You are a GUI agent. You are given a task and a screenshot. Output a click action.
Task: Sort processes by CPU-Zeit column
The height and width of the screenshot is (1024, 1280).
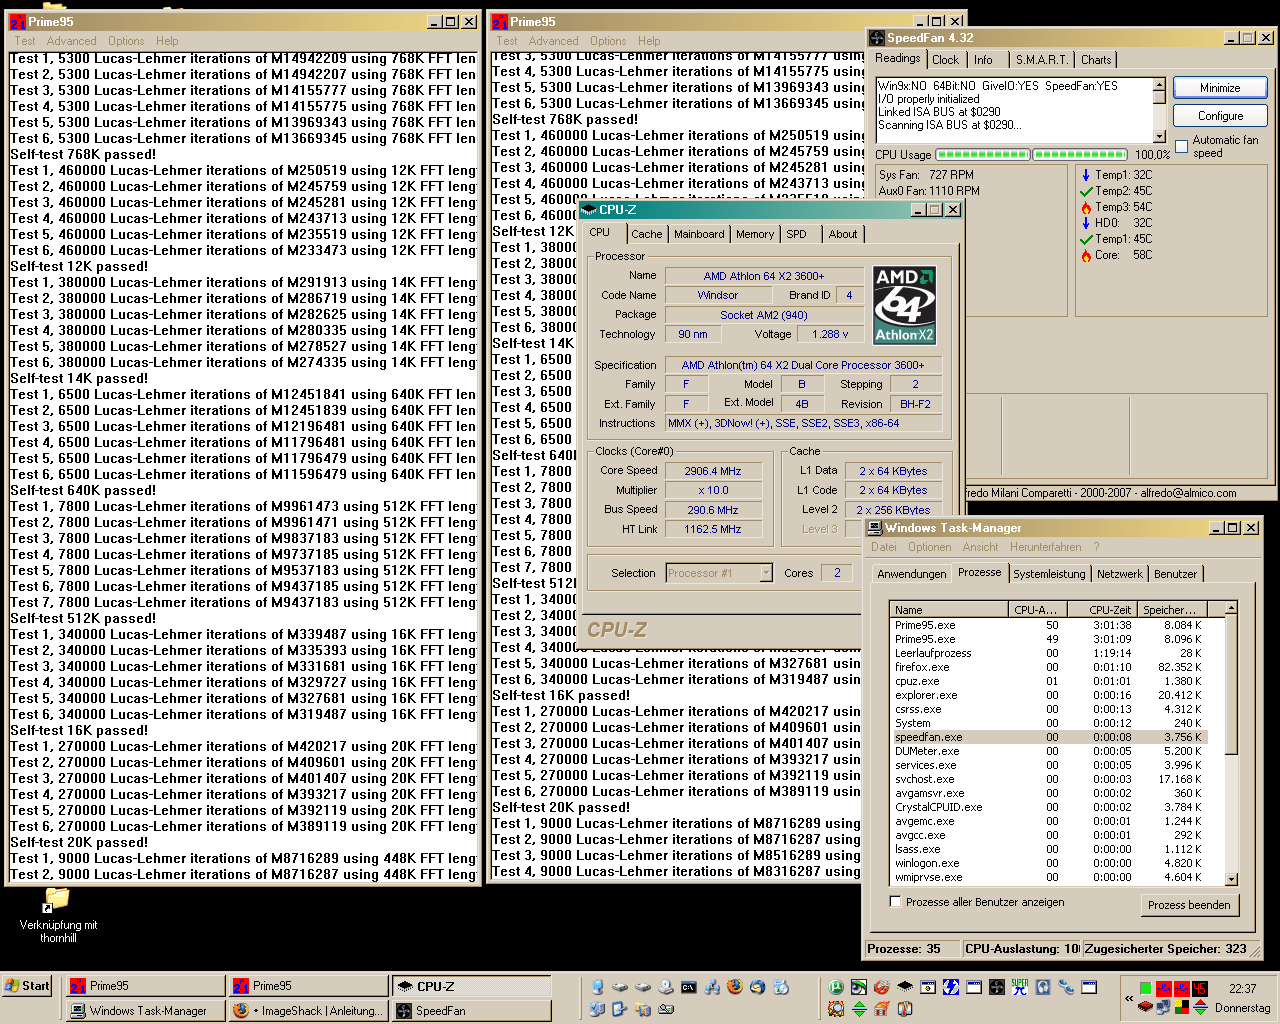(x=1101, y=609)
